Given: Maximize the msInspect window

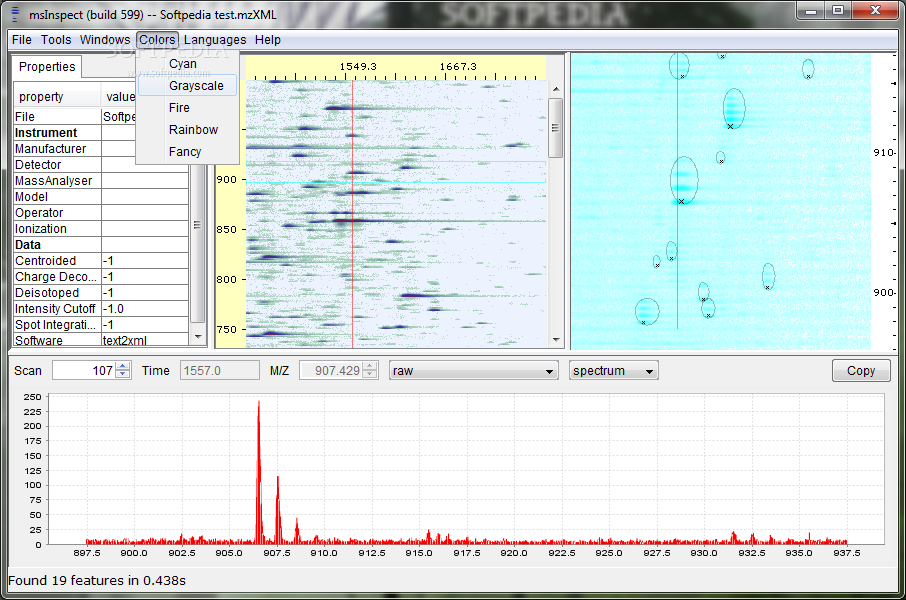Looking at the screenshot, I should 838,11.
